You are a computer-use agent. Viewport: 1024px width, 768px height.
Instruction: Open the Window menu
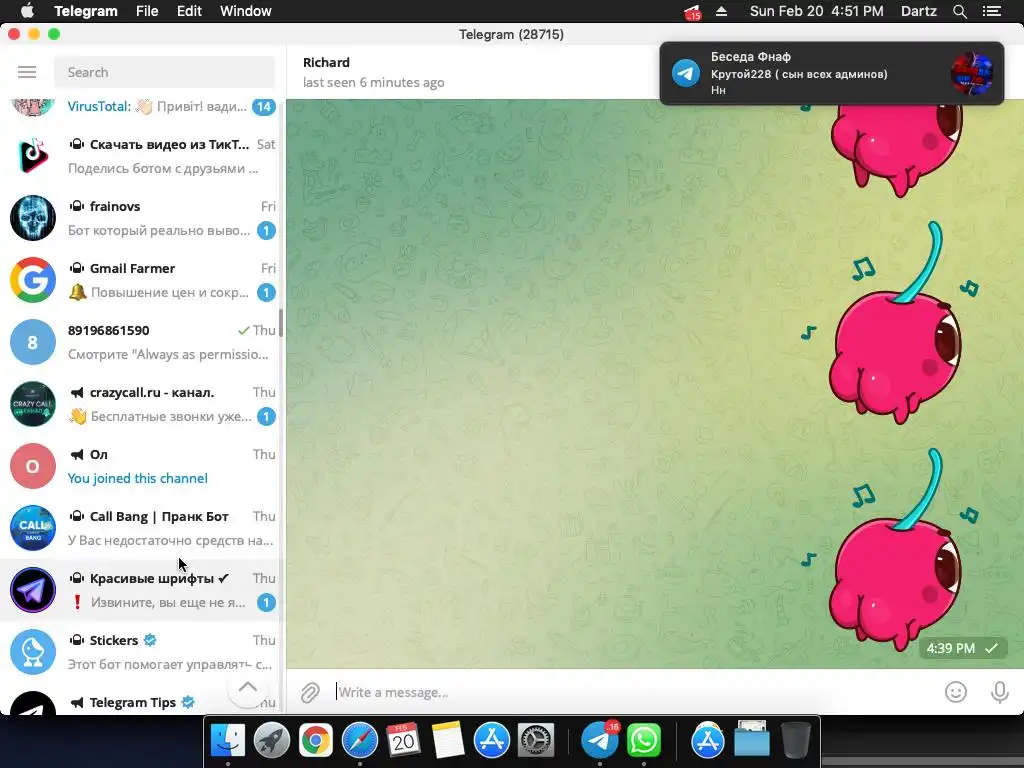point(246,11)
